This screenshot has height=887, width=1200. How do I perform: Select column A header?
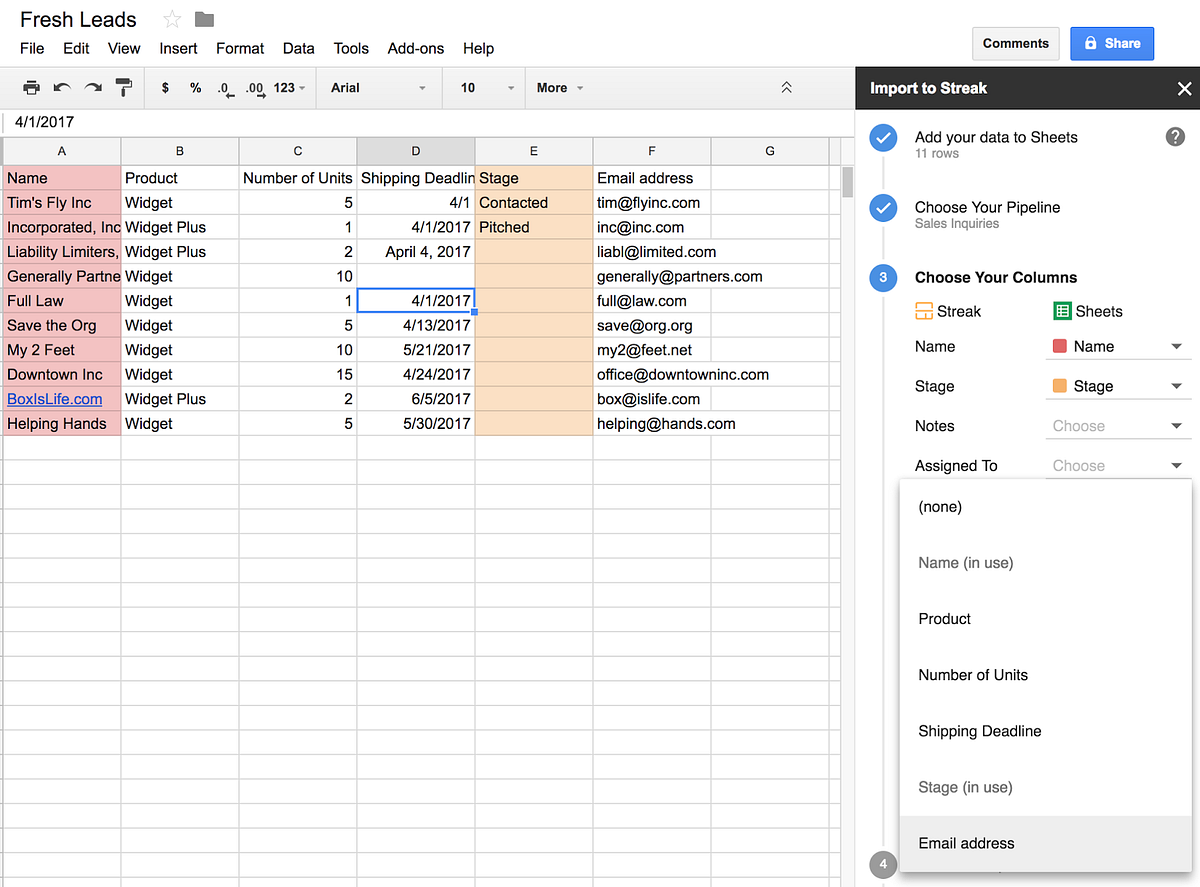pyautogui.click(x=62, y=151)
